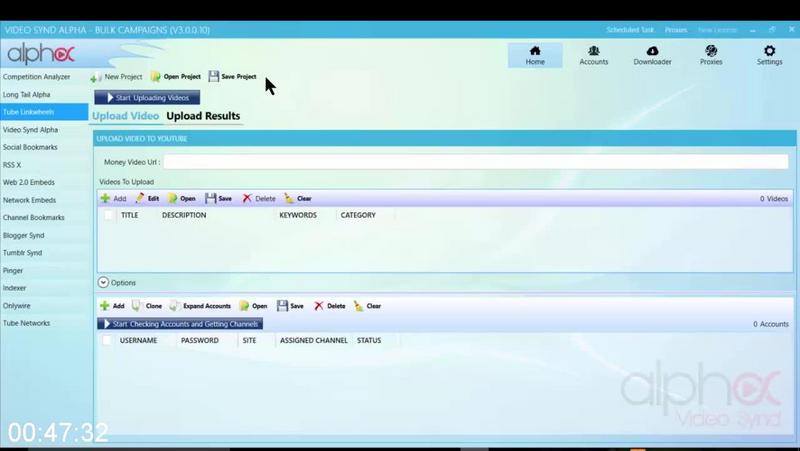
Task: Open the Home section
Action: click(535, 55)
